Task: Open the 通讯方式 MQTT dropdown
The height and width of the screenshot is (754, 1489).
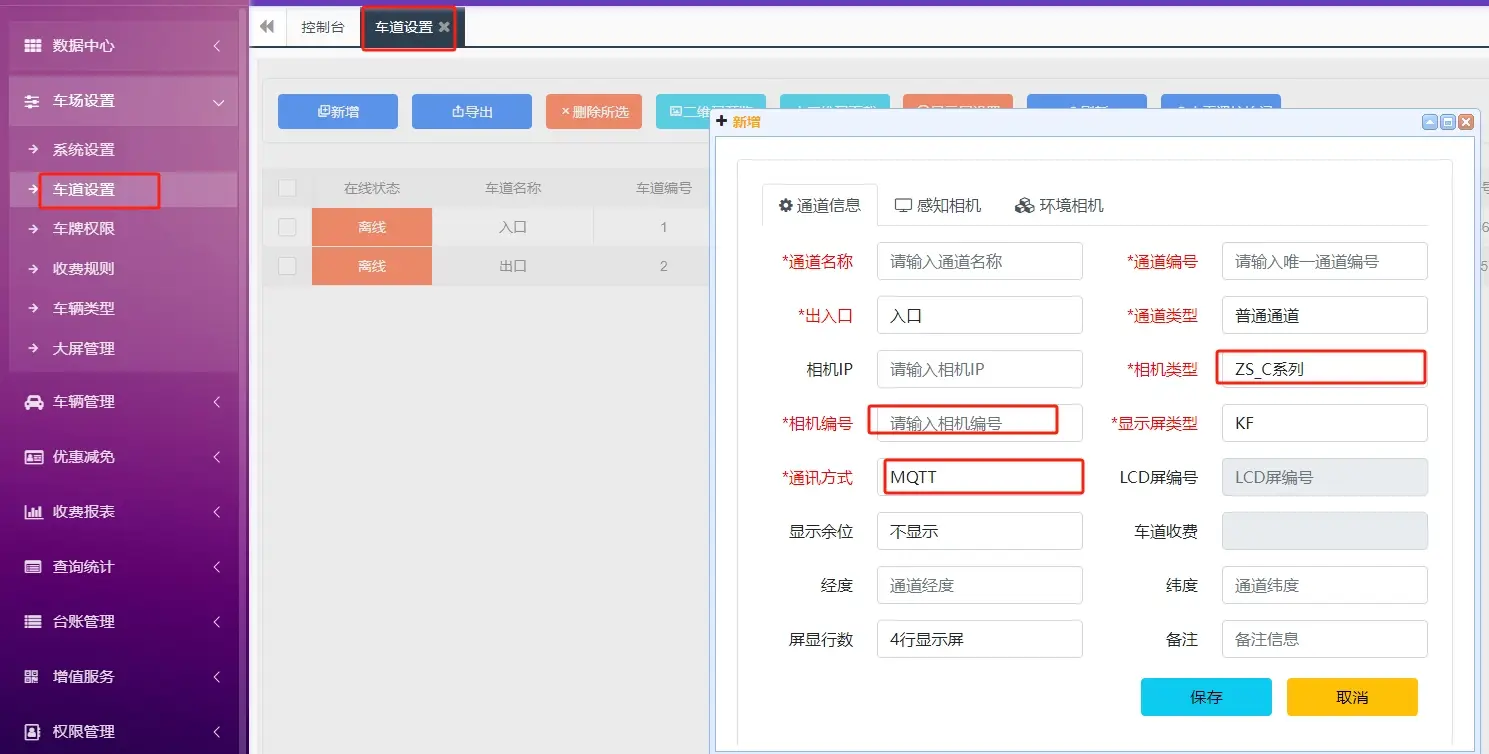Action: pyautogui.click(x=982, y=477)
